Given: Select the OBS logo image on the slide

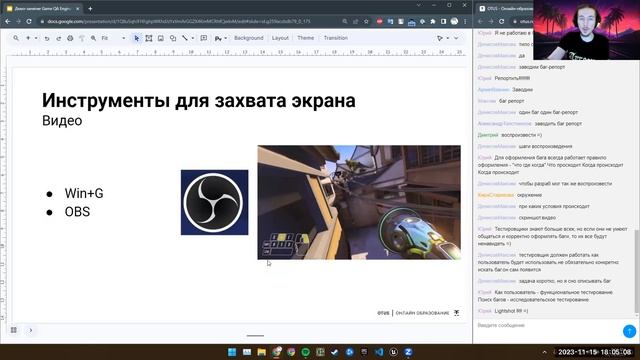Looking at the screenshot, I should tap(214, 202).
